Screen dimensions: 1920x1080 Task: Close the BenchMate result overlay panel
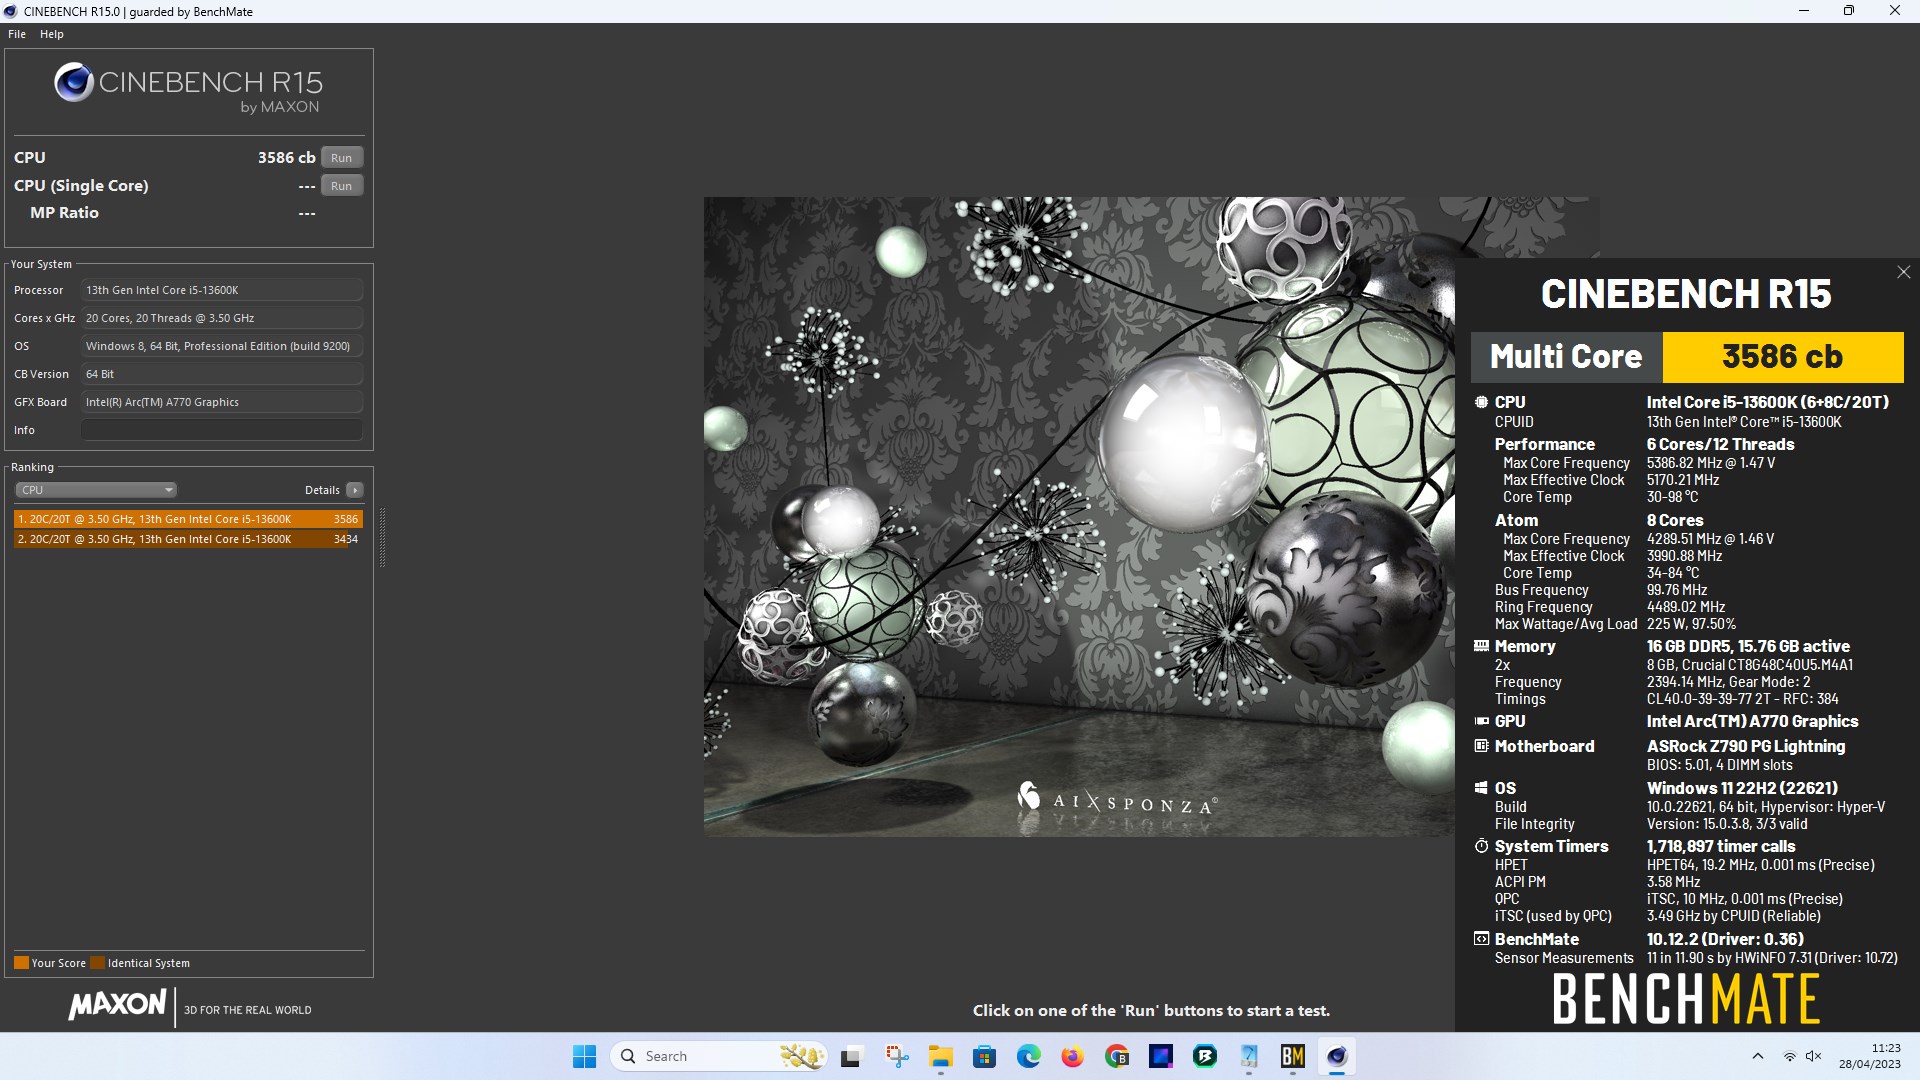click(1903, 272)
